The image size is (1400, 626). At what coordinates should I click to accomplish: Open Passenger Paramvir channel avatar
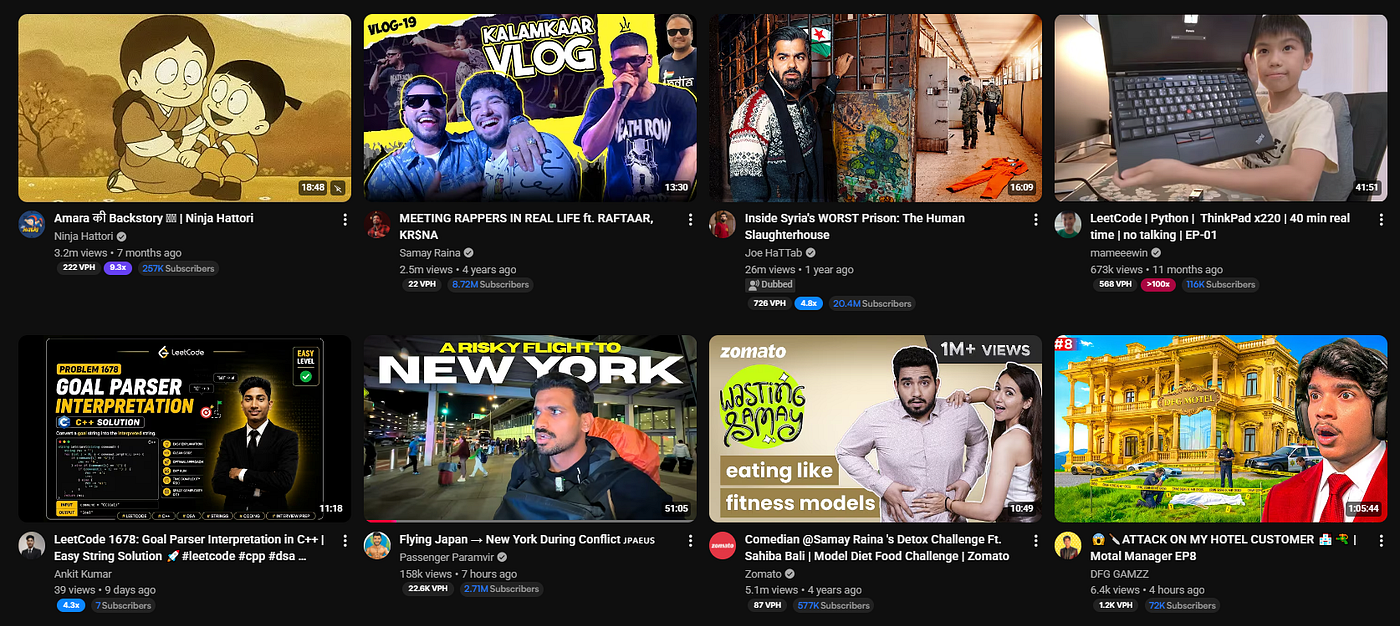[x=377, y=545]
